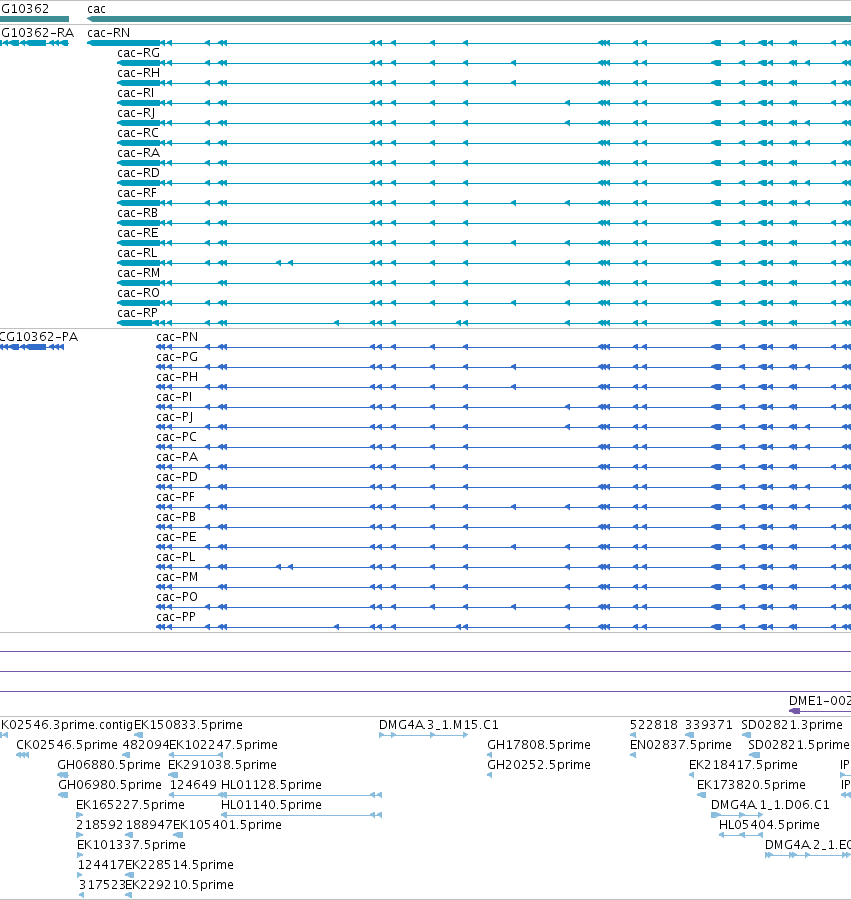The width and height of the screenshot is (851, 900).
Task: Pick the cac-PL protein
Action: (176, 557)
